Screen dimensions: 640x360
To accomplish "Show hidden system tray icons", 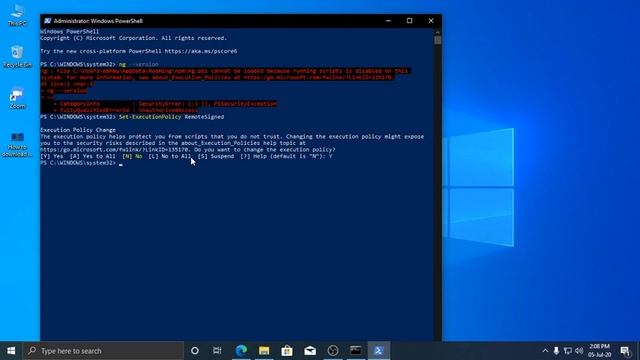I will (x=545, y=351).
